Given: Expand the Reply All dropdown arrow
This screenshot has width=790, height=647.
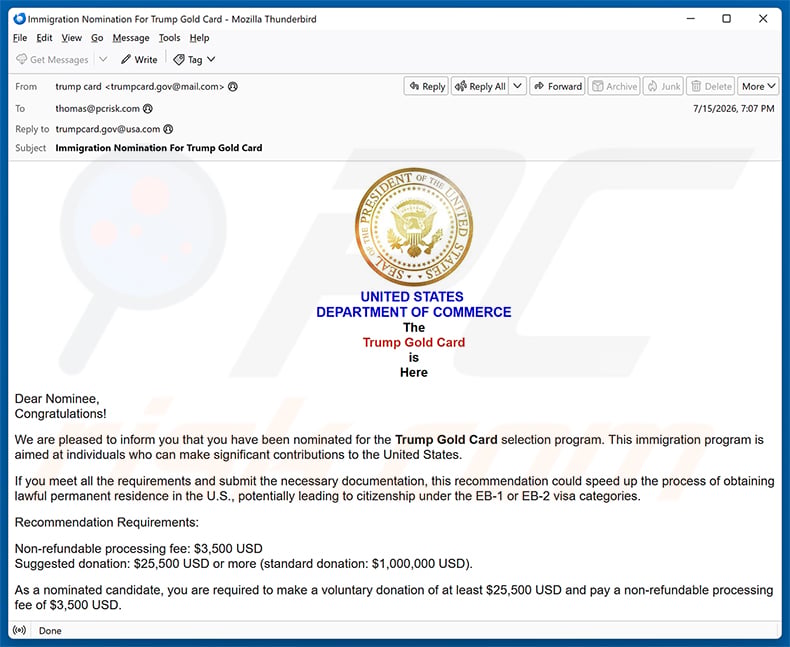Looking at the screenshot, I should tap(517, 86).
